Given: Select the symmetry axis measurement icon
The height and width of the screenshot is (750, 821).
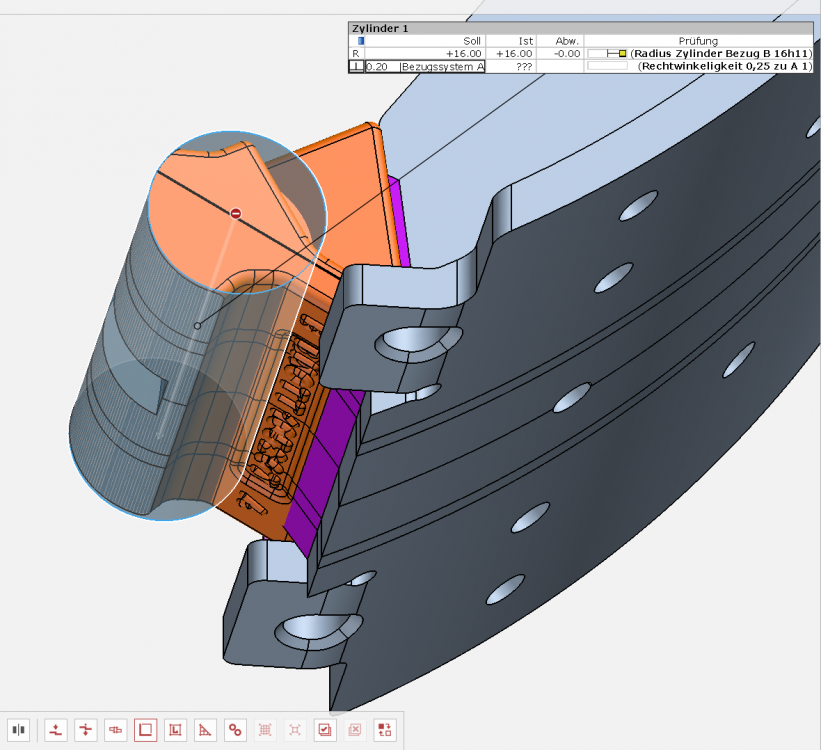Looking at the screenshot, I should (86, 730).
